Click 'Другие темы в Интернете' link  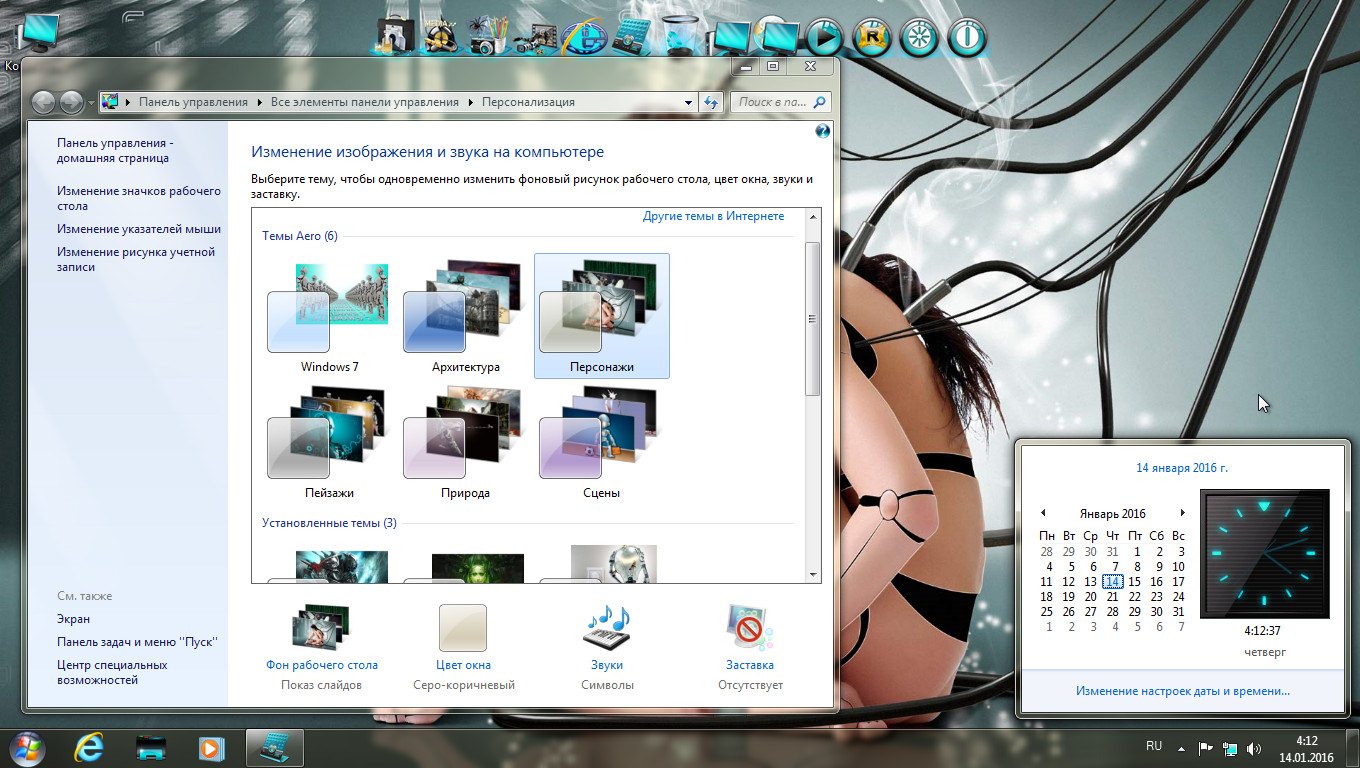713,216
